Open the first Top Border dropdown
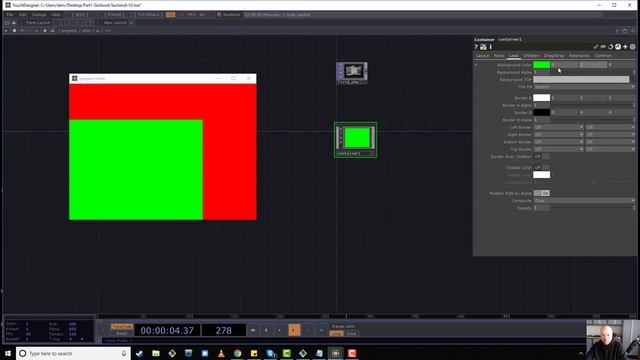 click(x=558, y=149)
